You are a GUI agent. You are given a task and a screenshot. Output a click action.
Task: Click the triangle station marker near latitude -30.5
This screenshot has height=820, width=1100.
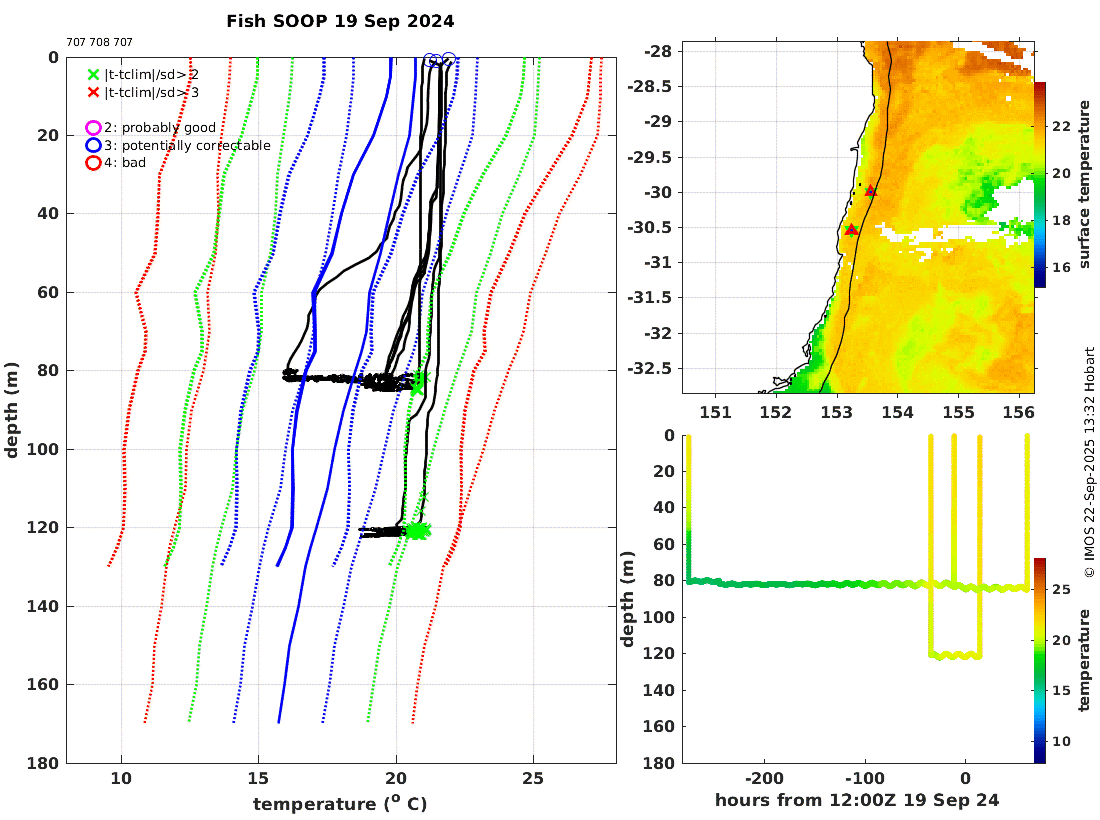pyautogui.click(x=851, y=229)
